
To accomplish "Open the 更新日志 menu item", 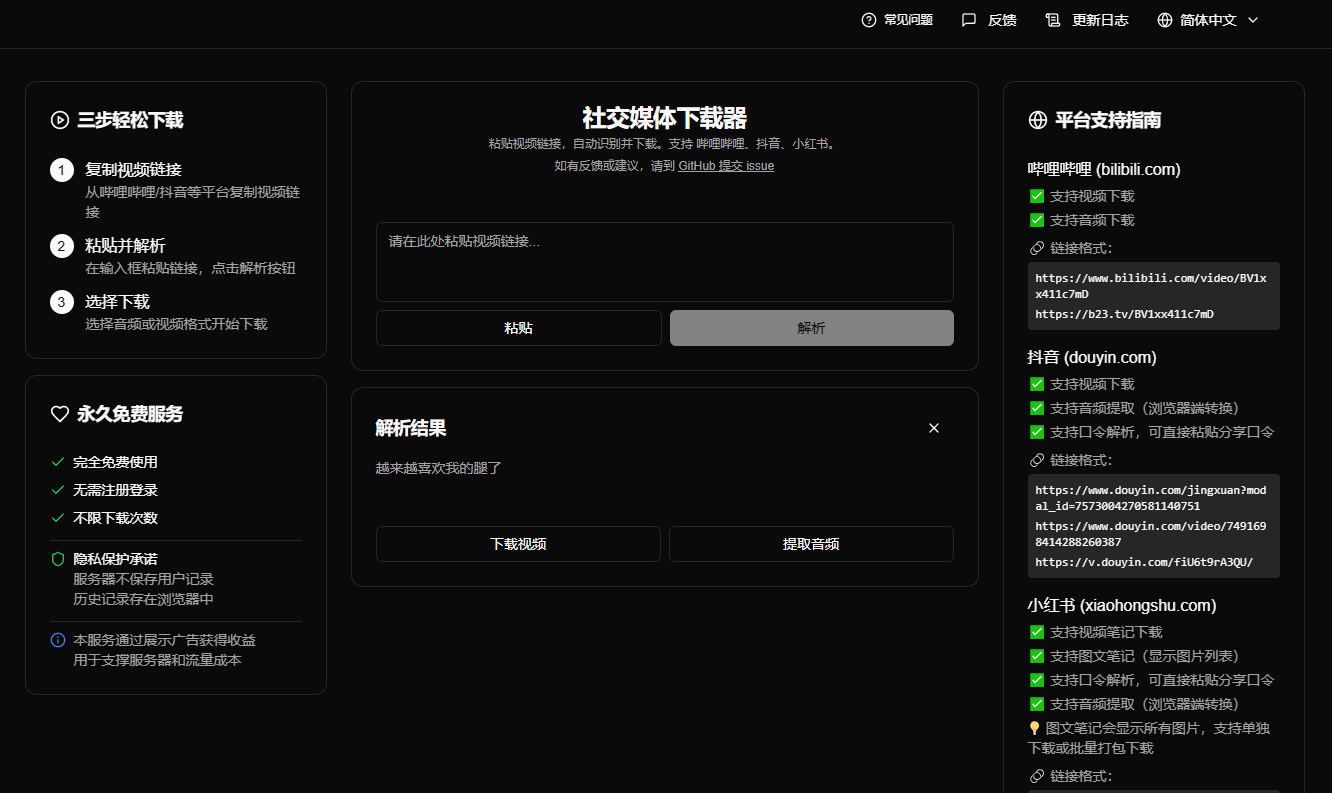I will coord(1100,20).
